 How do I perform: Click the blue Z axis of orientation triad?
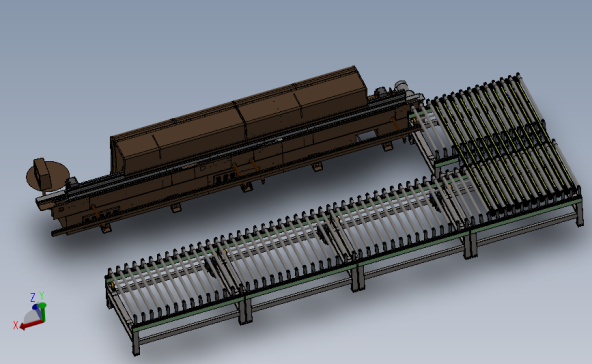pos(37,309)
